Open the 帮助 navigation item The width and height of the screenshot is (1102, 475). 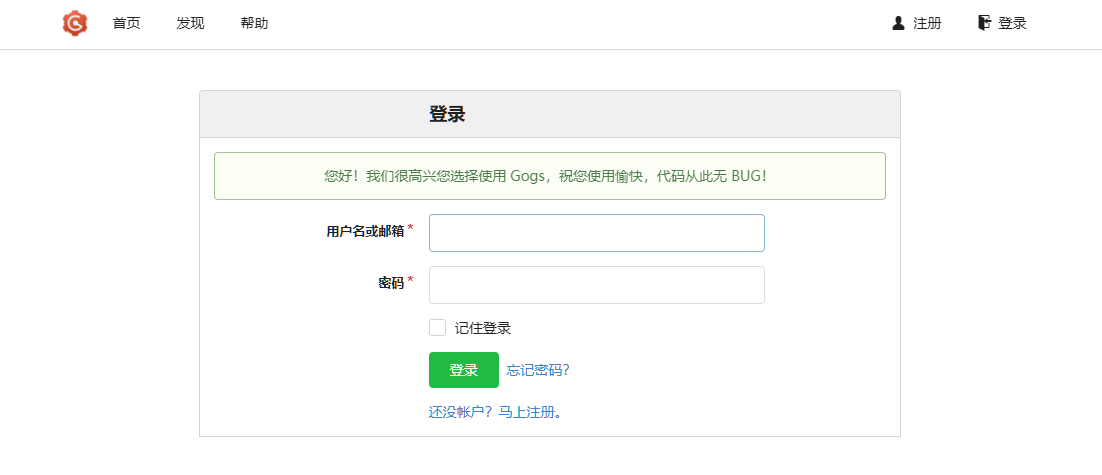[254, 23]
